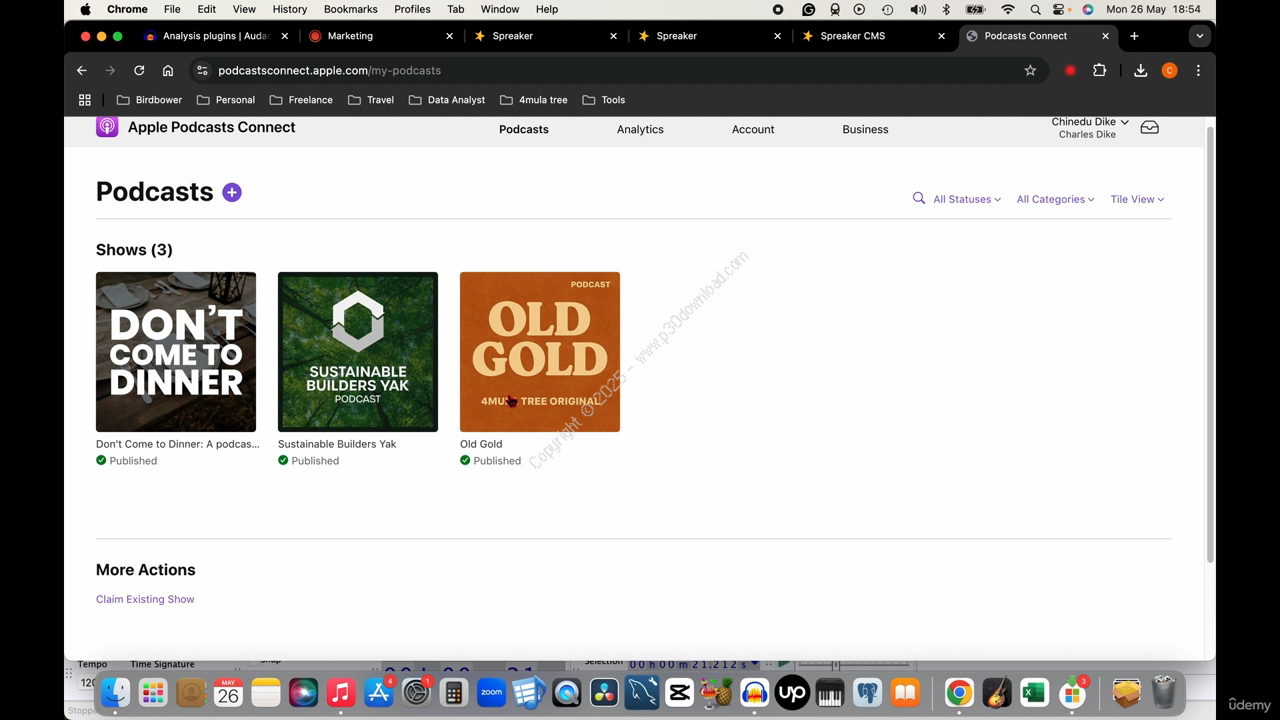Open the Old Gold show title link

pyautogui.click(x=481, y=444)
